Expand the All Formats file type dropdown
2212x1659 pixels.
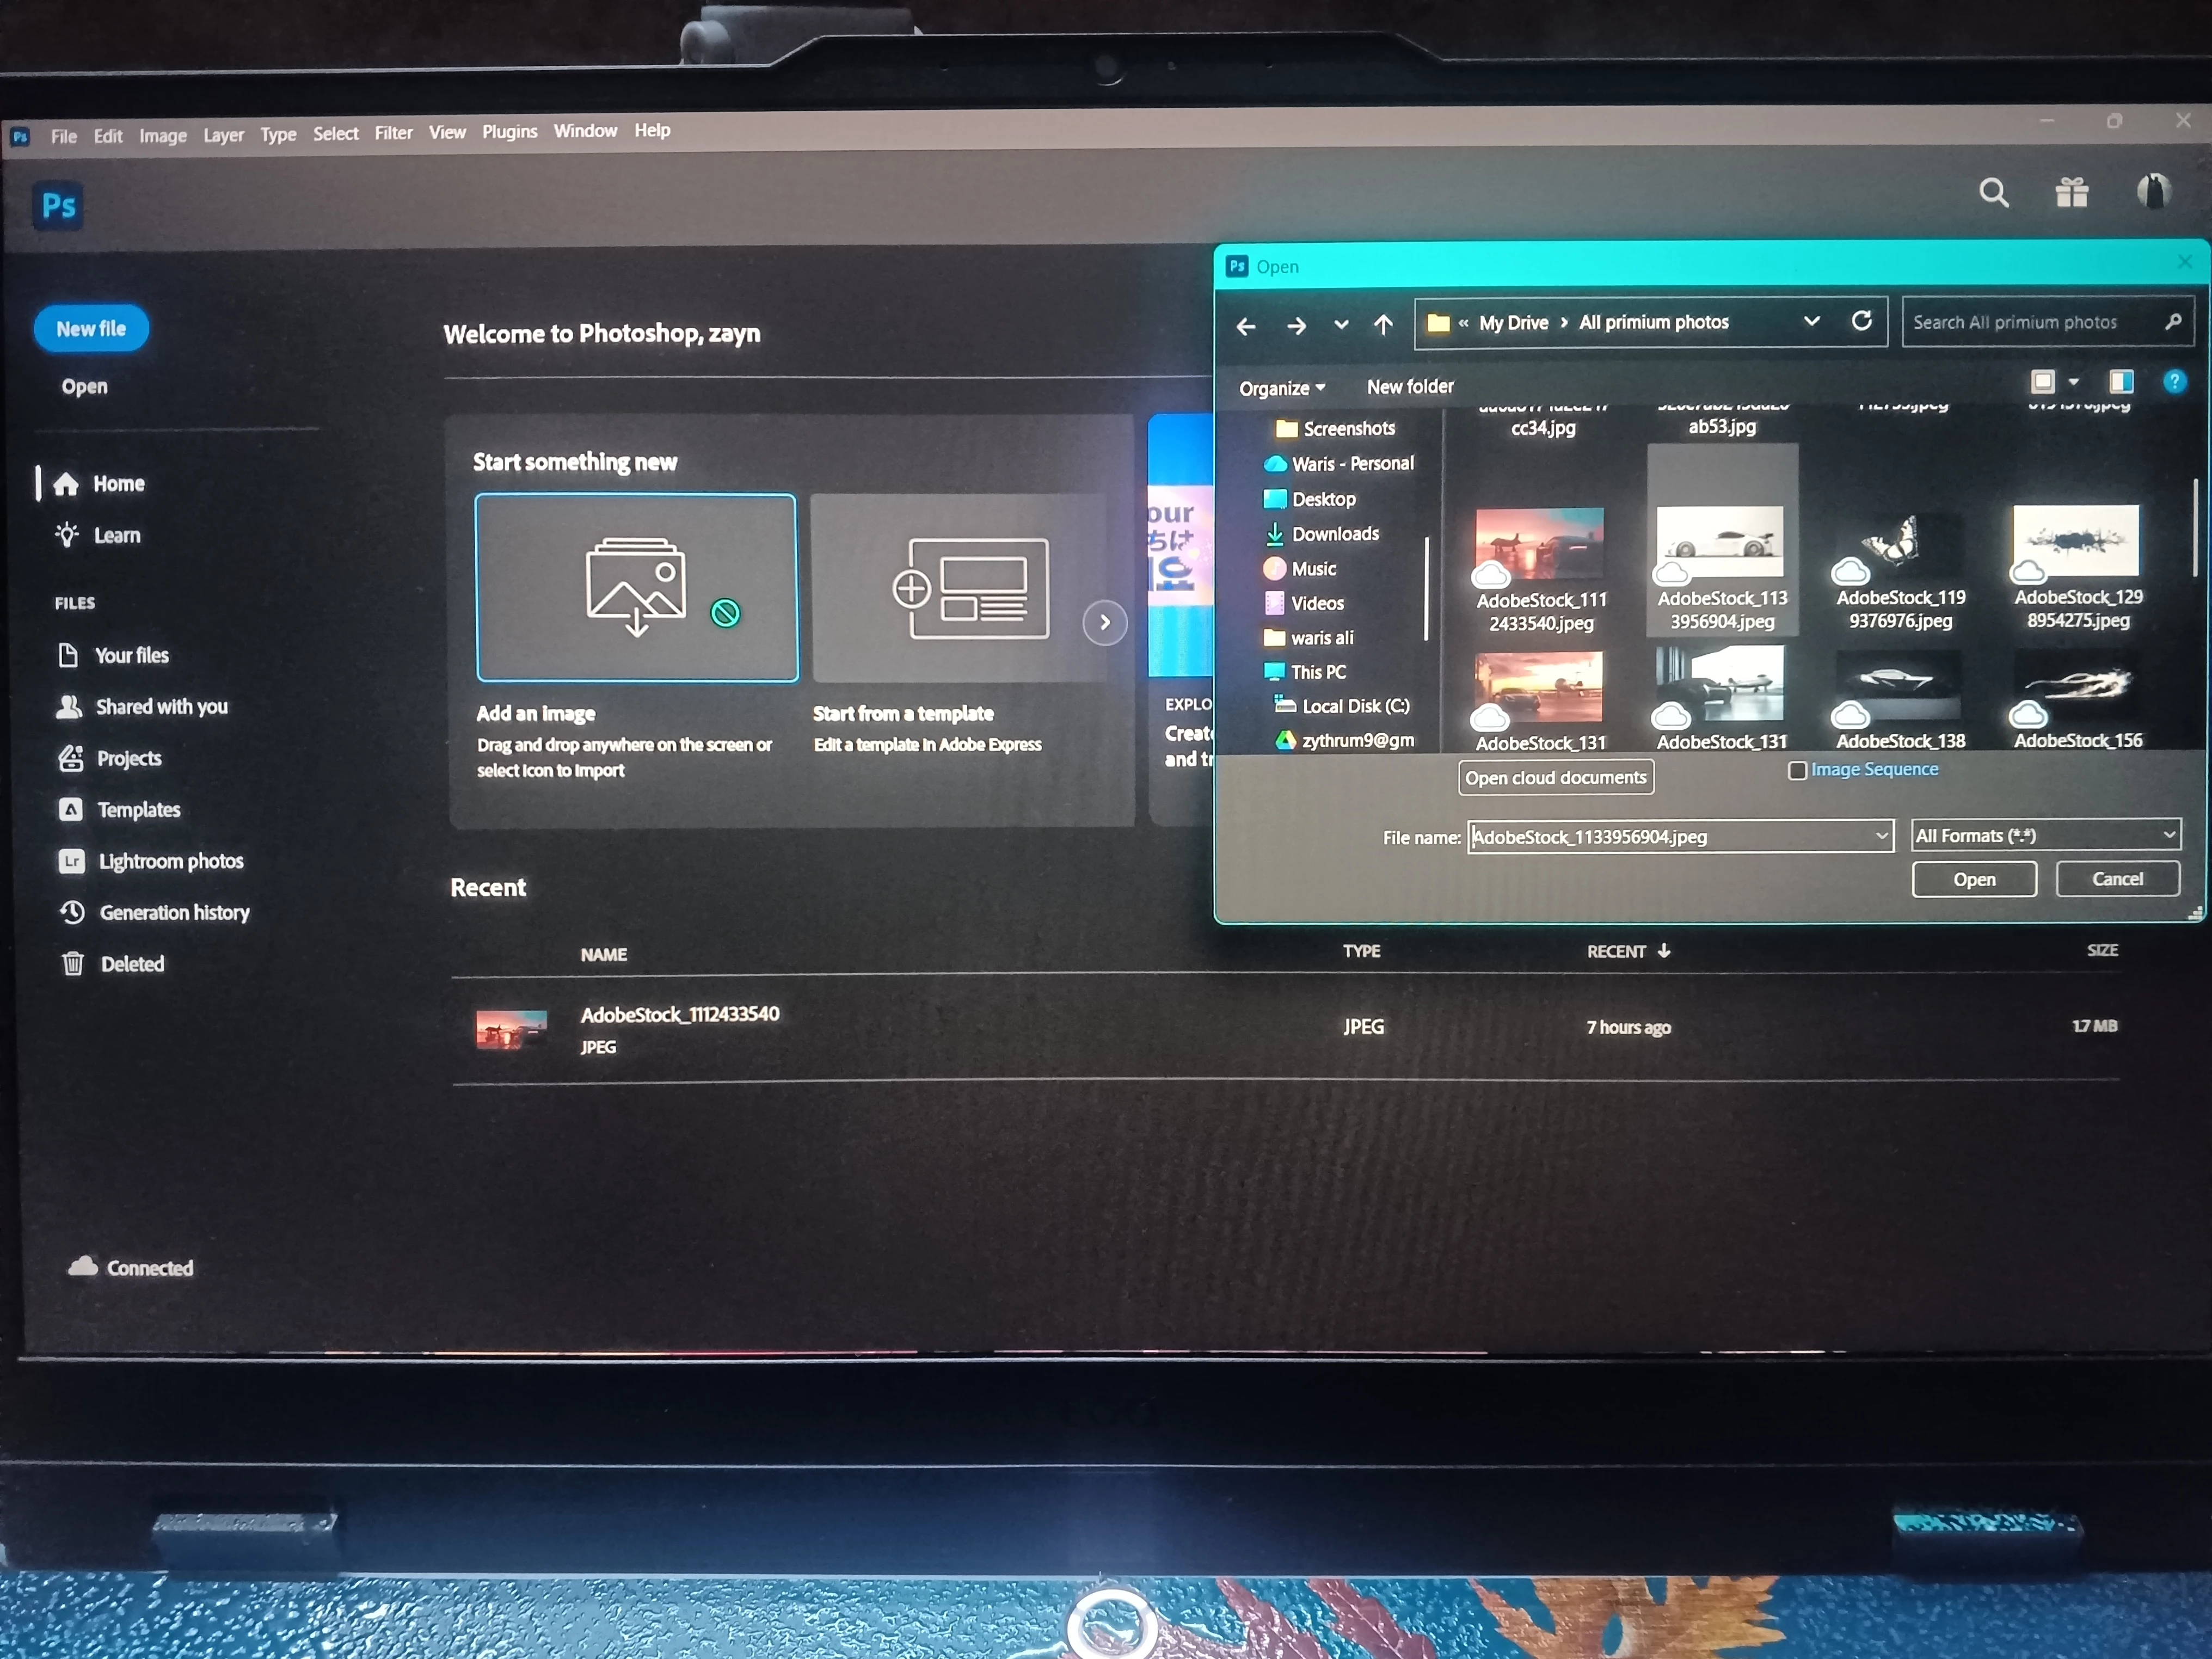(x=2168, y=834)
